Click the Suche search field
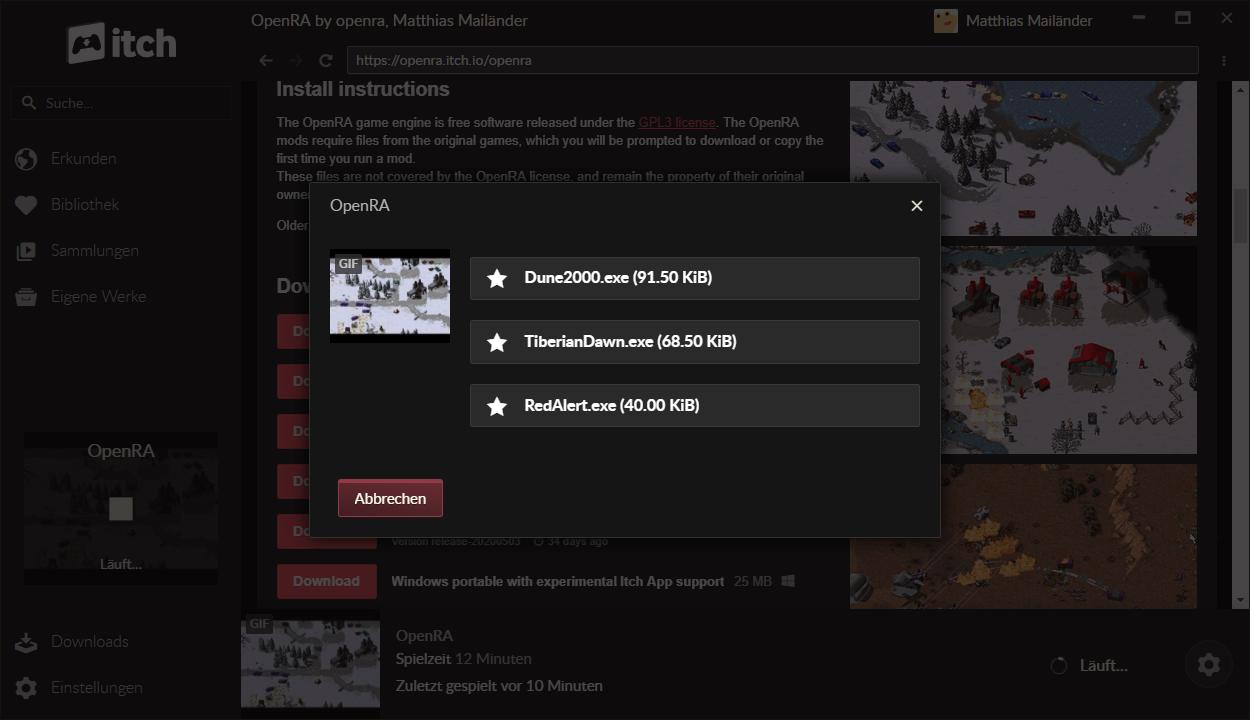Screen dimensions: 1250x720 tap(120, 102)
